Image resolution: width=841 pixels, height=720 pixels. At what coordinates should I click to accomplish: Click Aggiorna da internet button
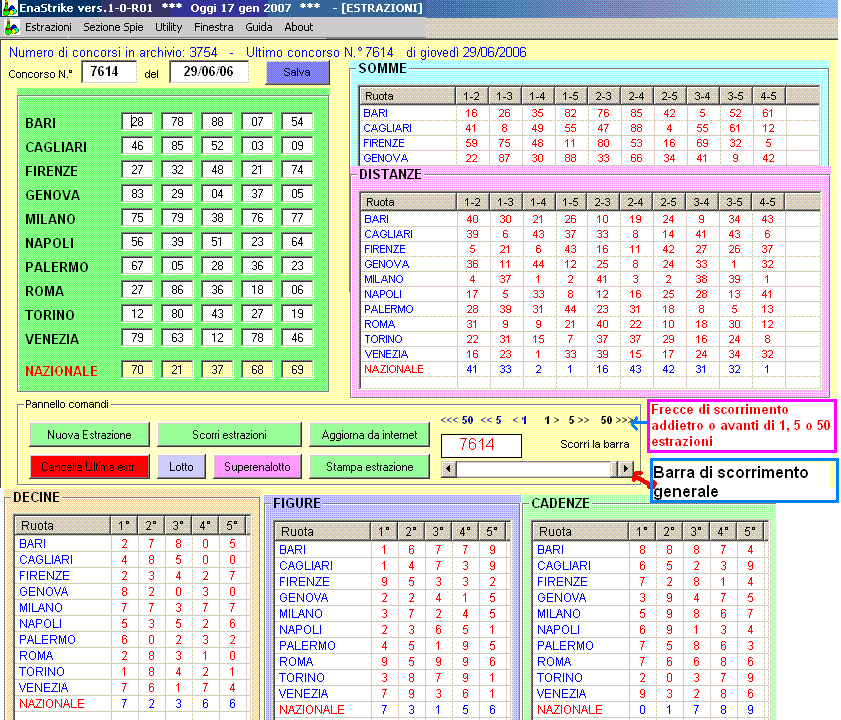(369, 435)
